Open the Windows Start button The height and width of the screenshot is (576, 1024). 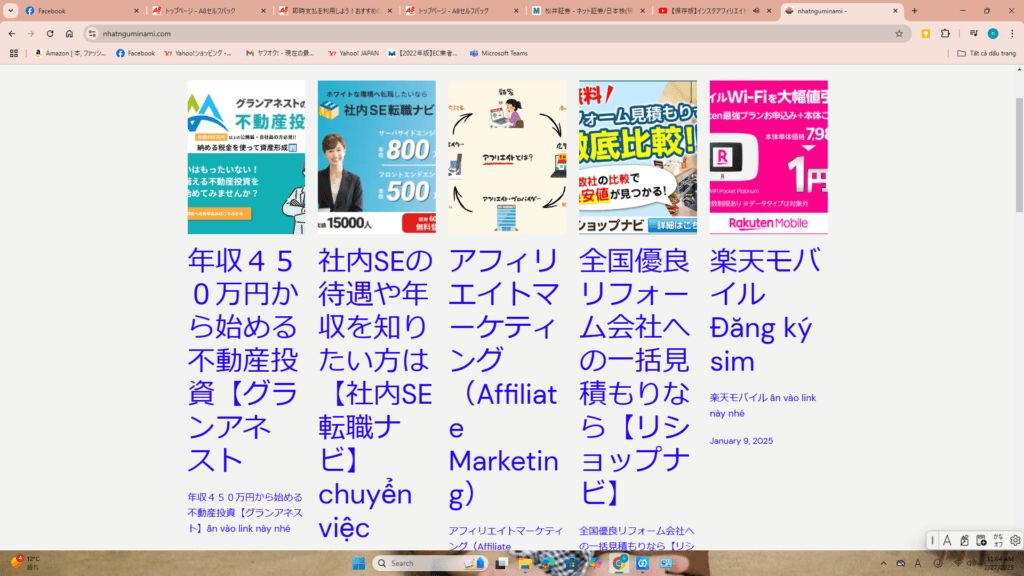click(x=359, y=563)
